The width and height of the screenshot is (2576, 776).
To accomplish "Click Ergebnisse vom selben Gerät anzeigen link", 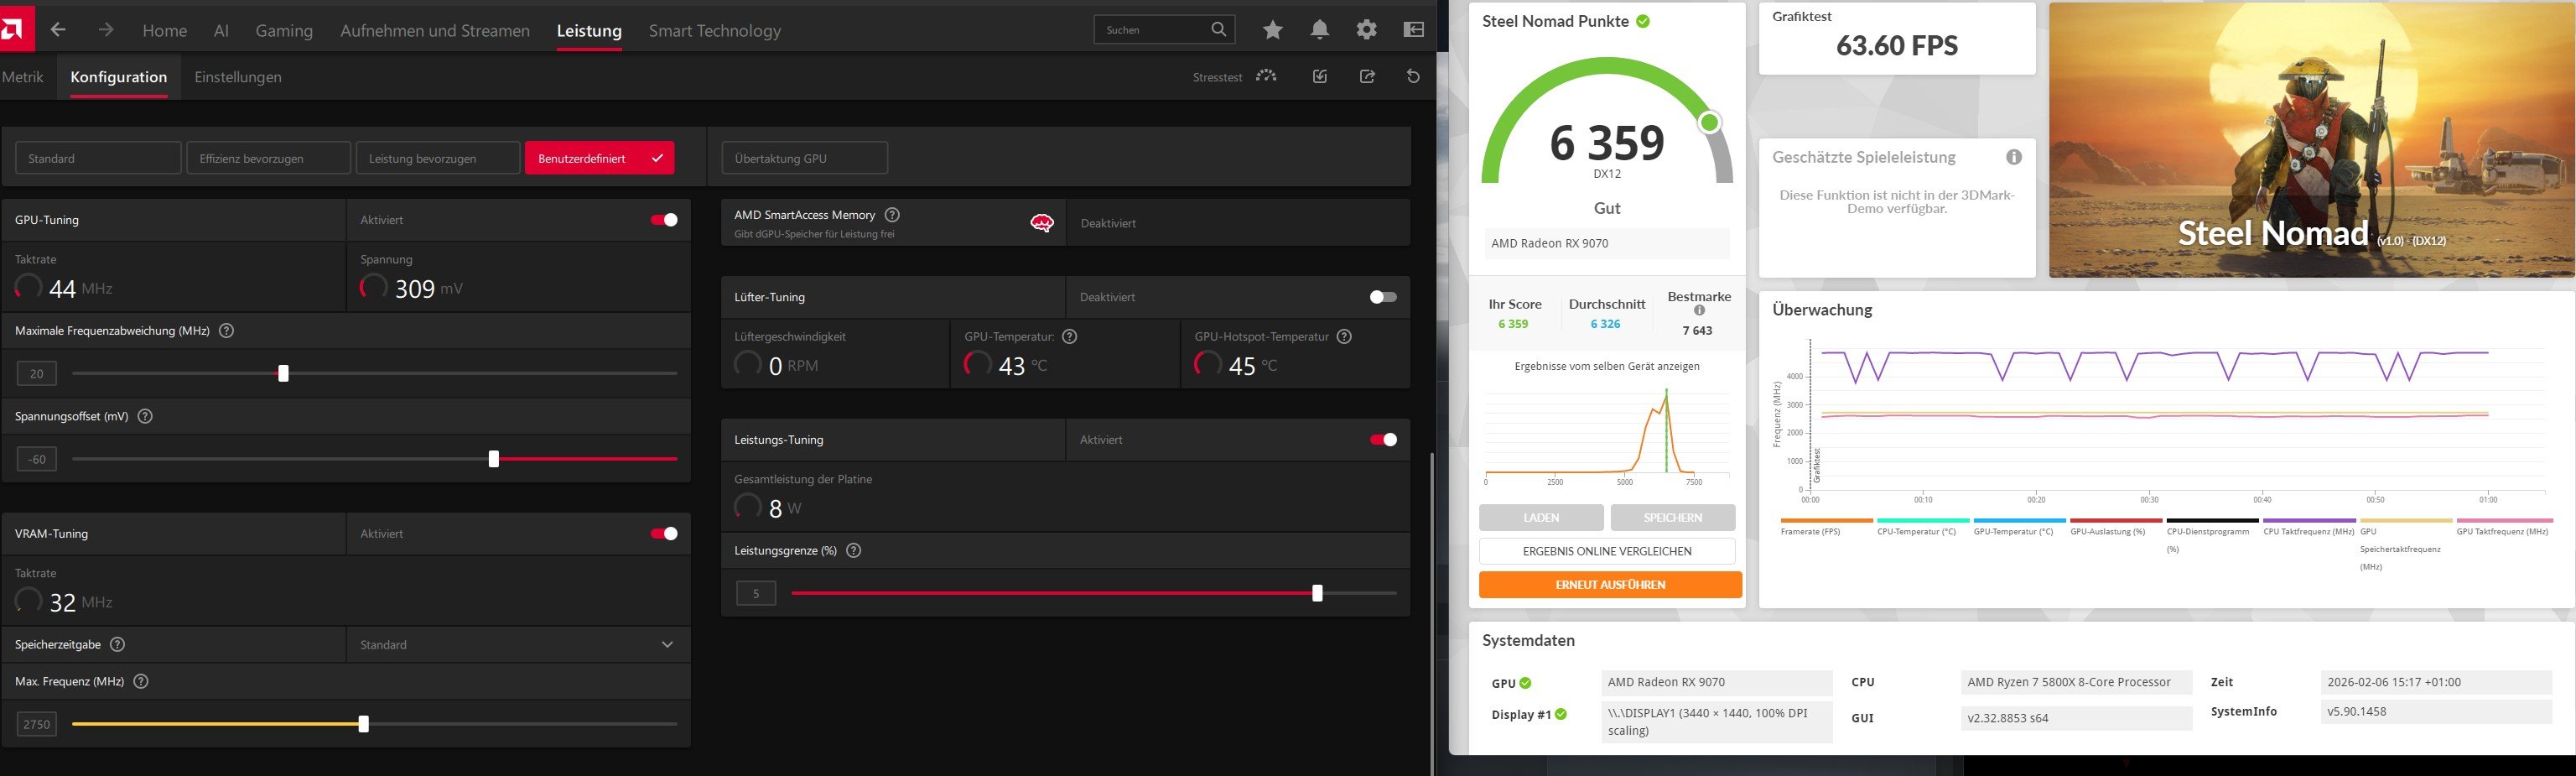I will coord(1607,366).
